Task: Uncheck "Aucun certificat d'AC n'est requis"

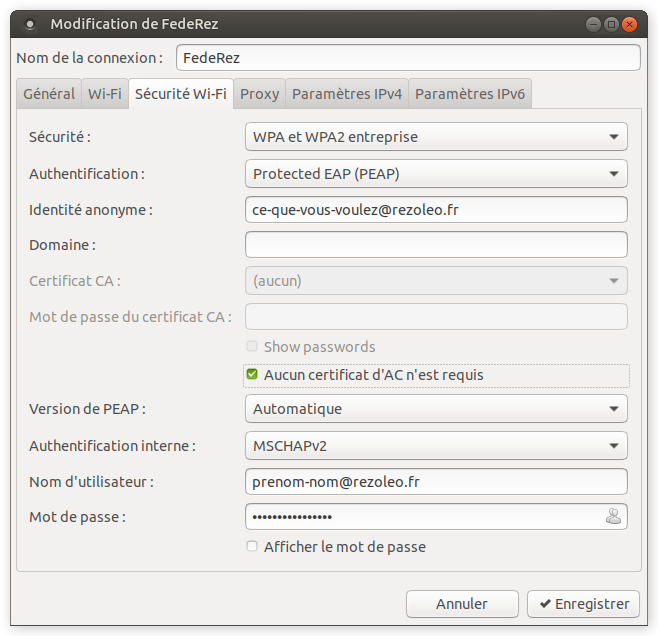Action: (x=252, y=375)
